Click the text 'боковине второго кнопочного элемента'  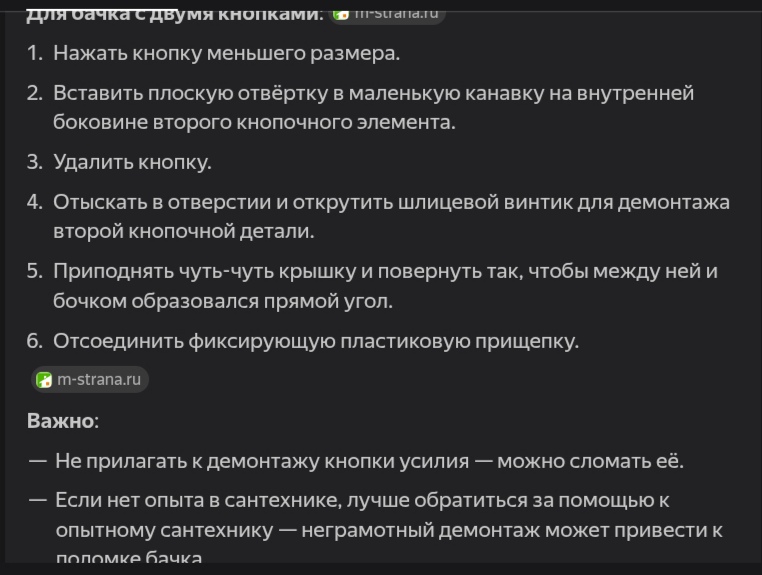tap(254, 122)
